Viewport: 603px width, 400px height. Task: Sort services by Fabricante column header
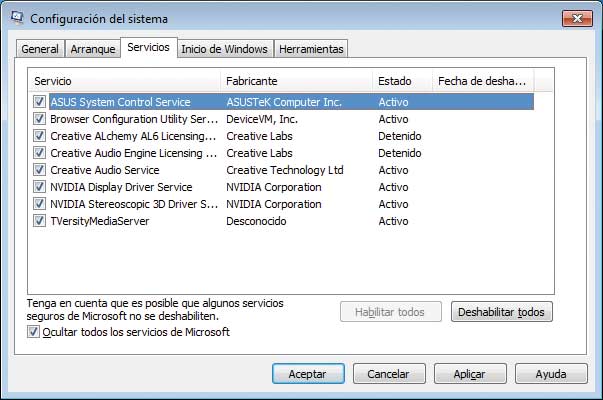click(295, 80)
